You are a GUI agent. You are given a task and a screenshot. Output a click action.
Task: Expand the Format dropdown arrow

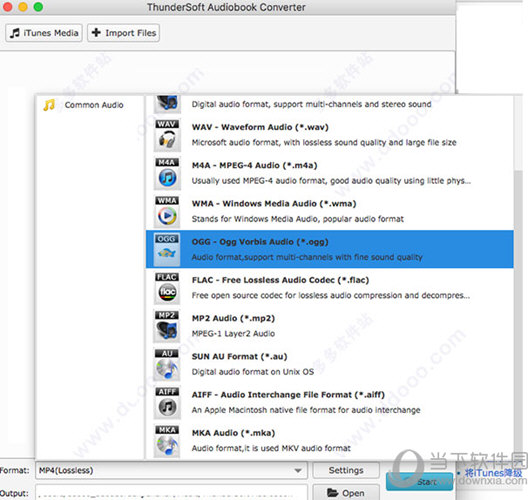298,470
